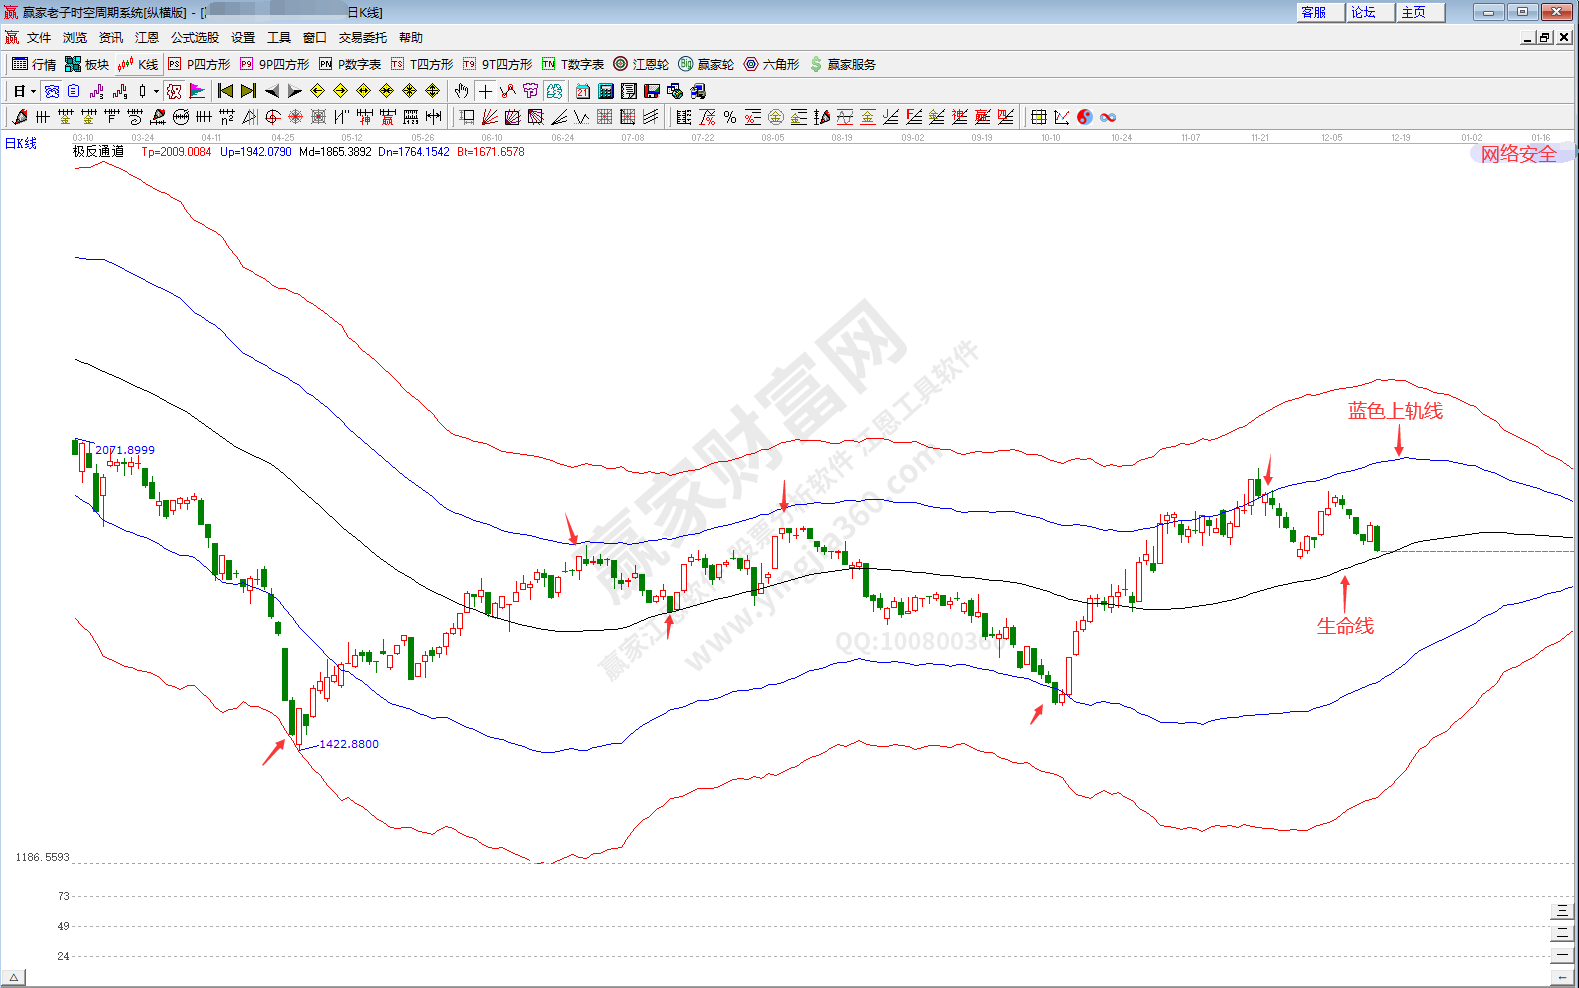
Task: Open the 行情 market quotes view
Action: click(x=34, y=64)
